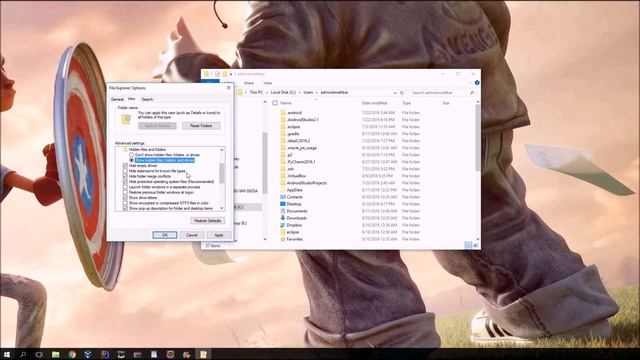Select the Documents folder icon
Image resolution: width=640 pixels, height=360 pixels.
(x=283, y=211)
